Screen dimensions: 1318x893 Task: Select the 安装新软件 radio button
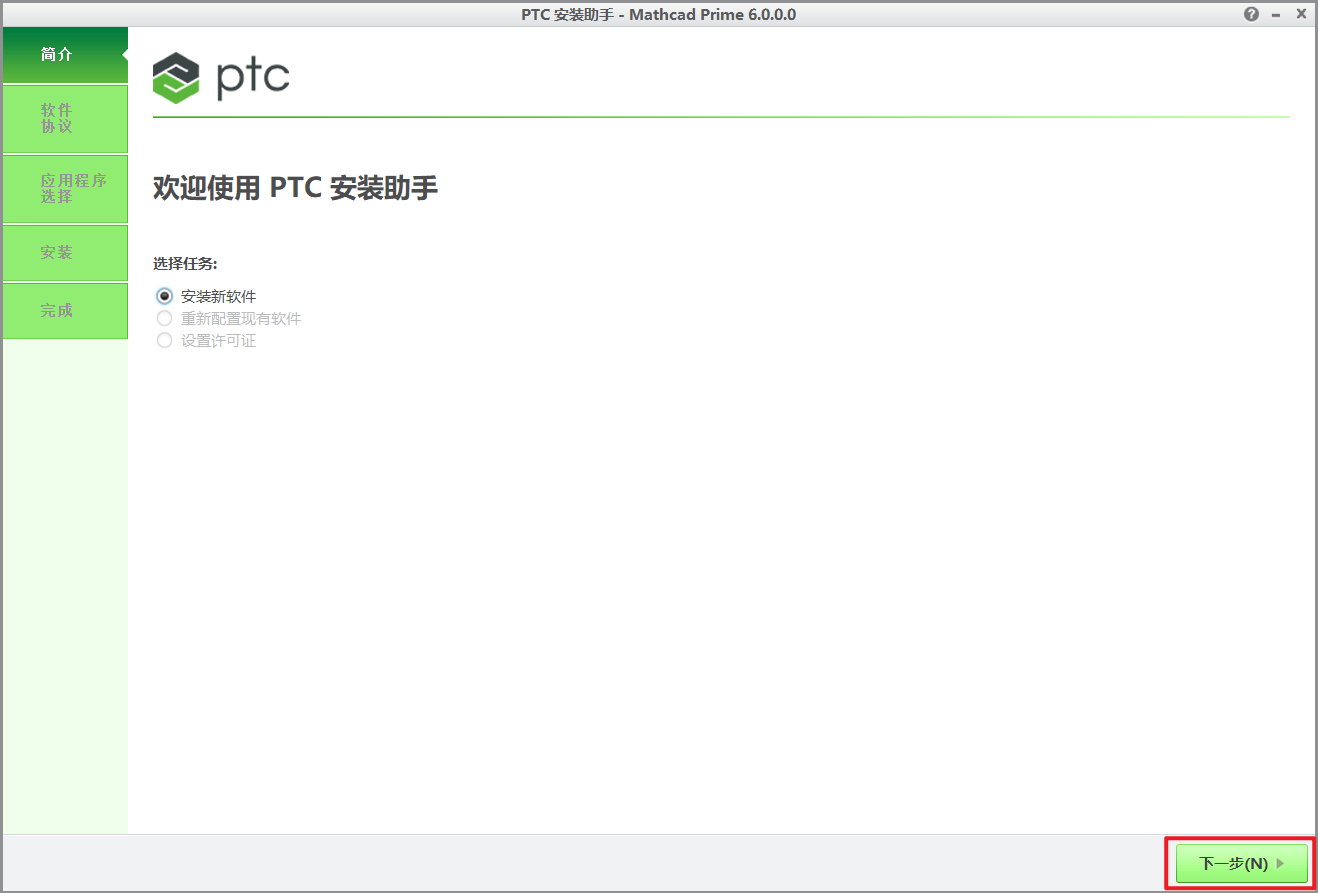[165, 297]
